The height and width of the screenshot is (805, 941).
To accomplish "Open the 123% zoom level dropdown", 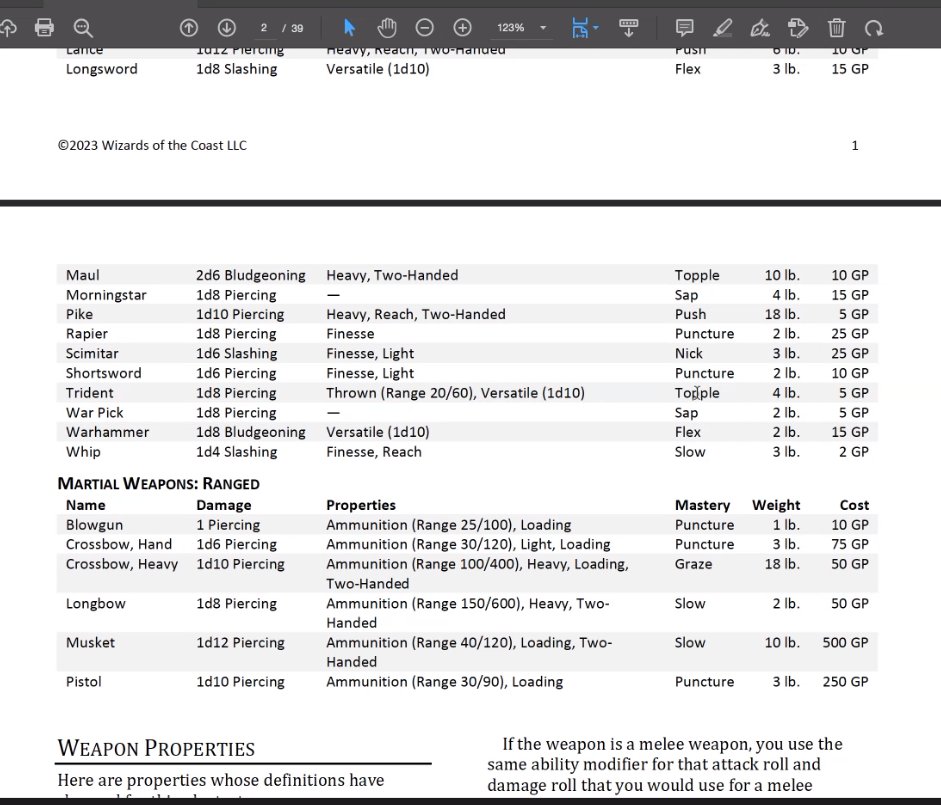I will 522,28.
